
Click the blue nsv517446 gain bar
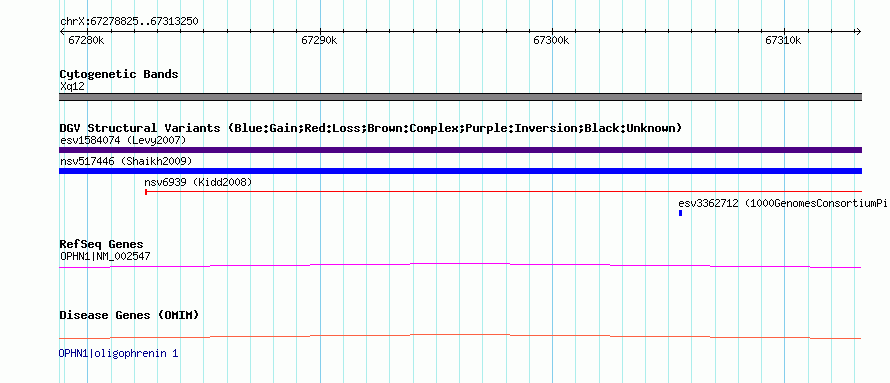pos(460,171)
